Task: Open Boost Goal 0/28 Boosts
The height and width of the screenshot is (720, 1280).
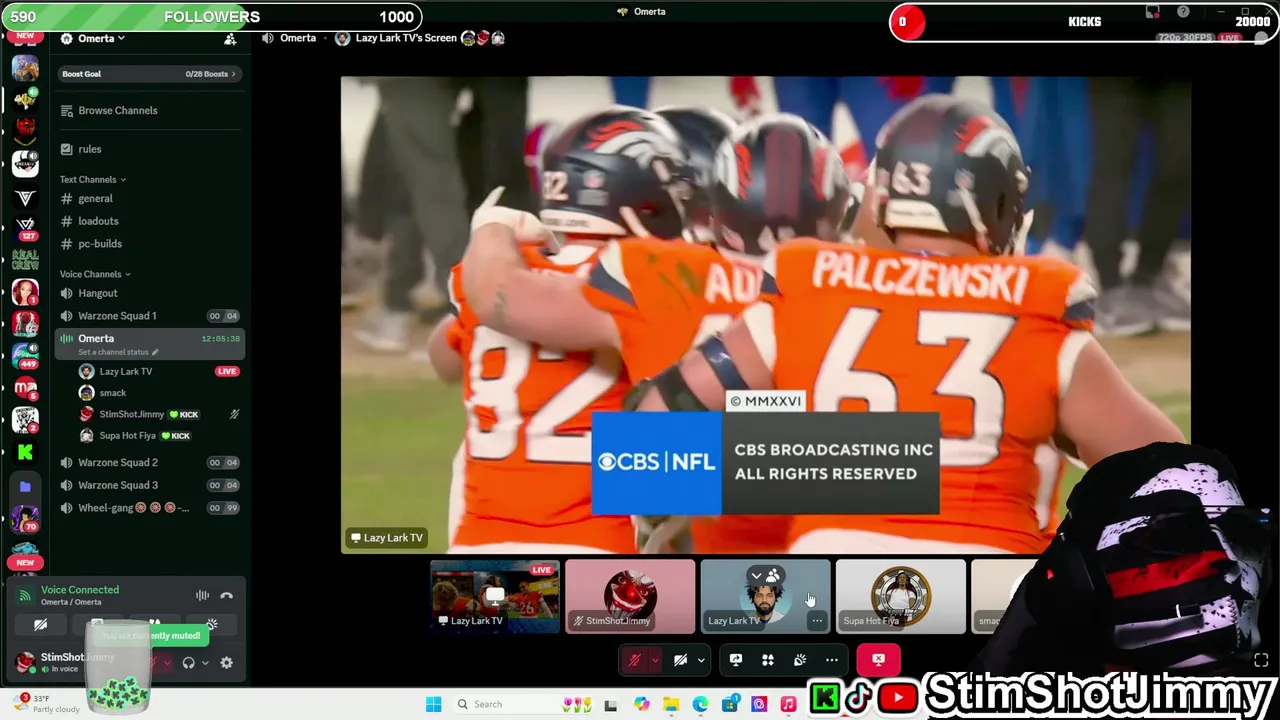Action: point(149,74)
